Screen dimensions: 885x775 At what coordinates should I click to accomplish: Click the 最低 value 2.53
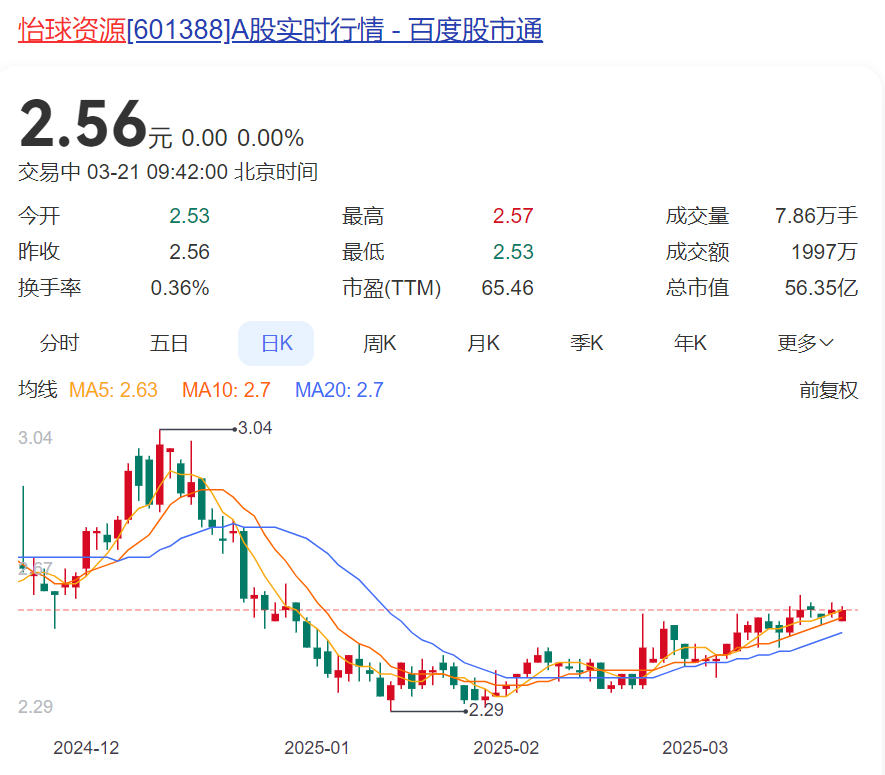[x=513, y=252]
